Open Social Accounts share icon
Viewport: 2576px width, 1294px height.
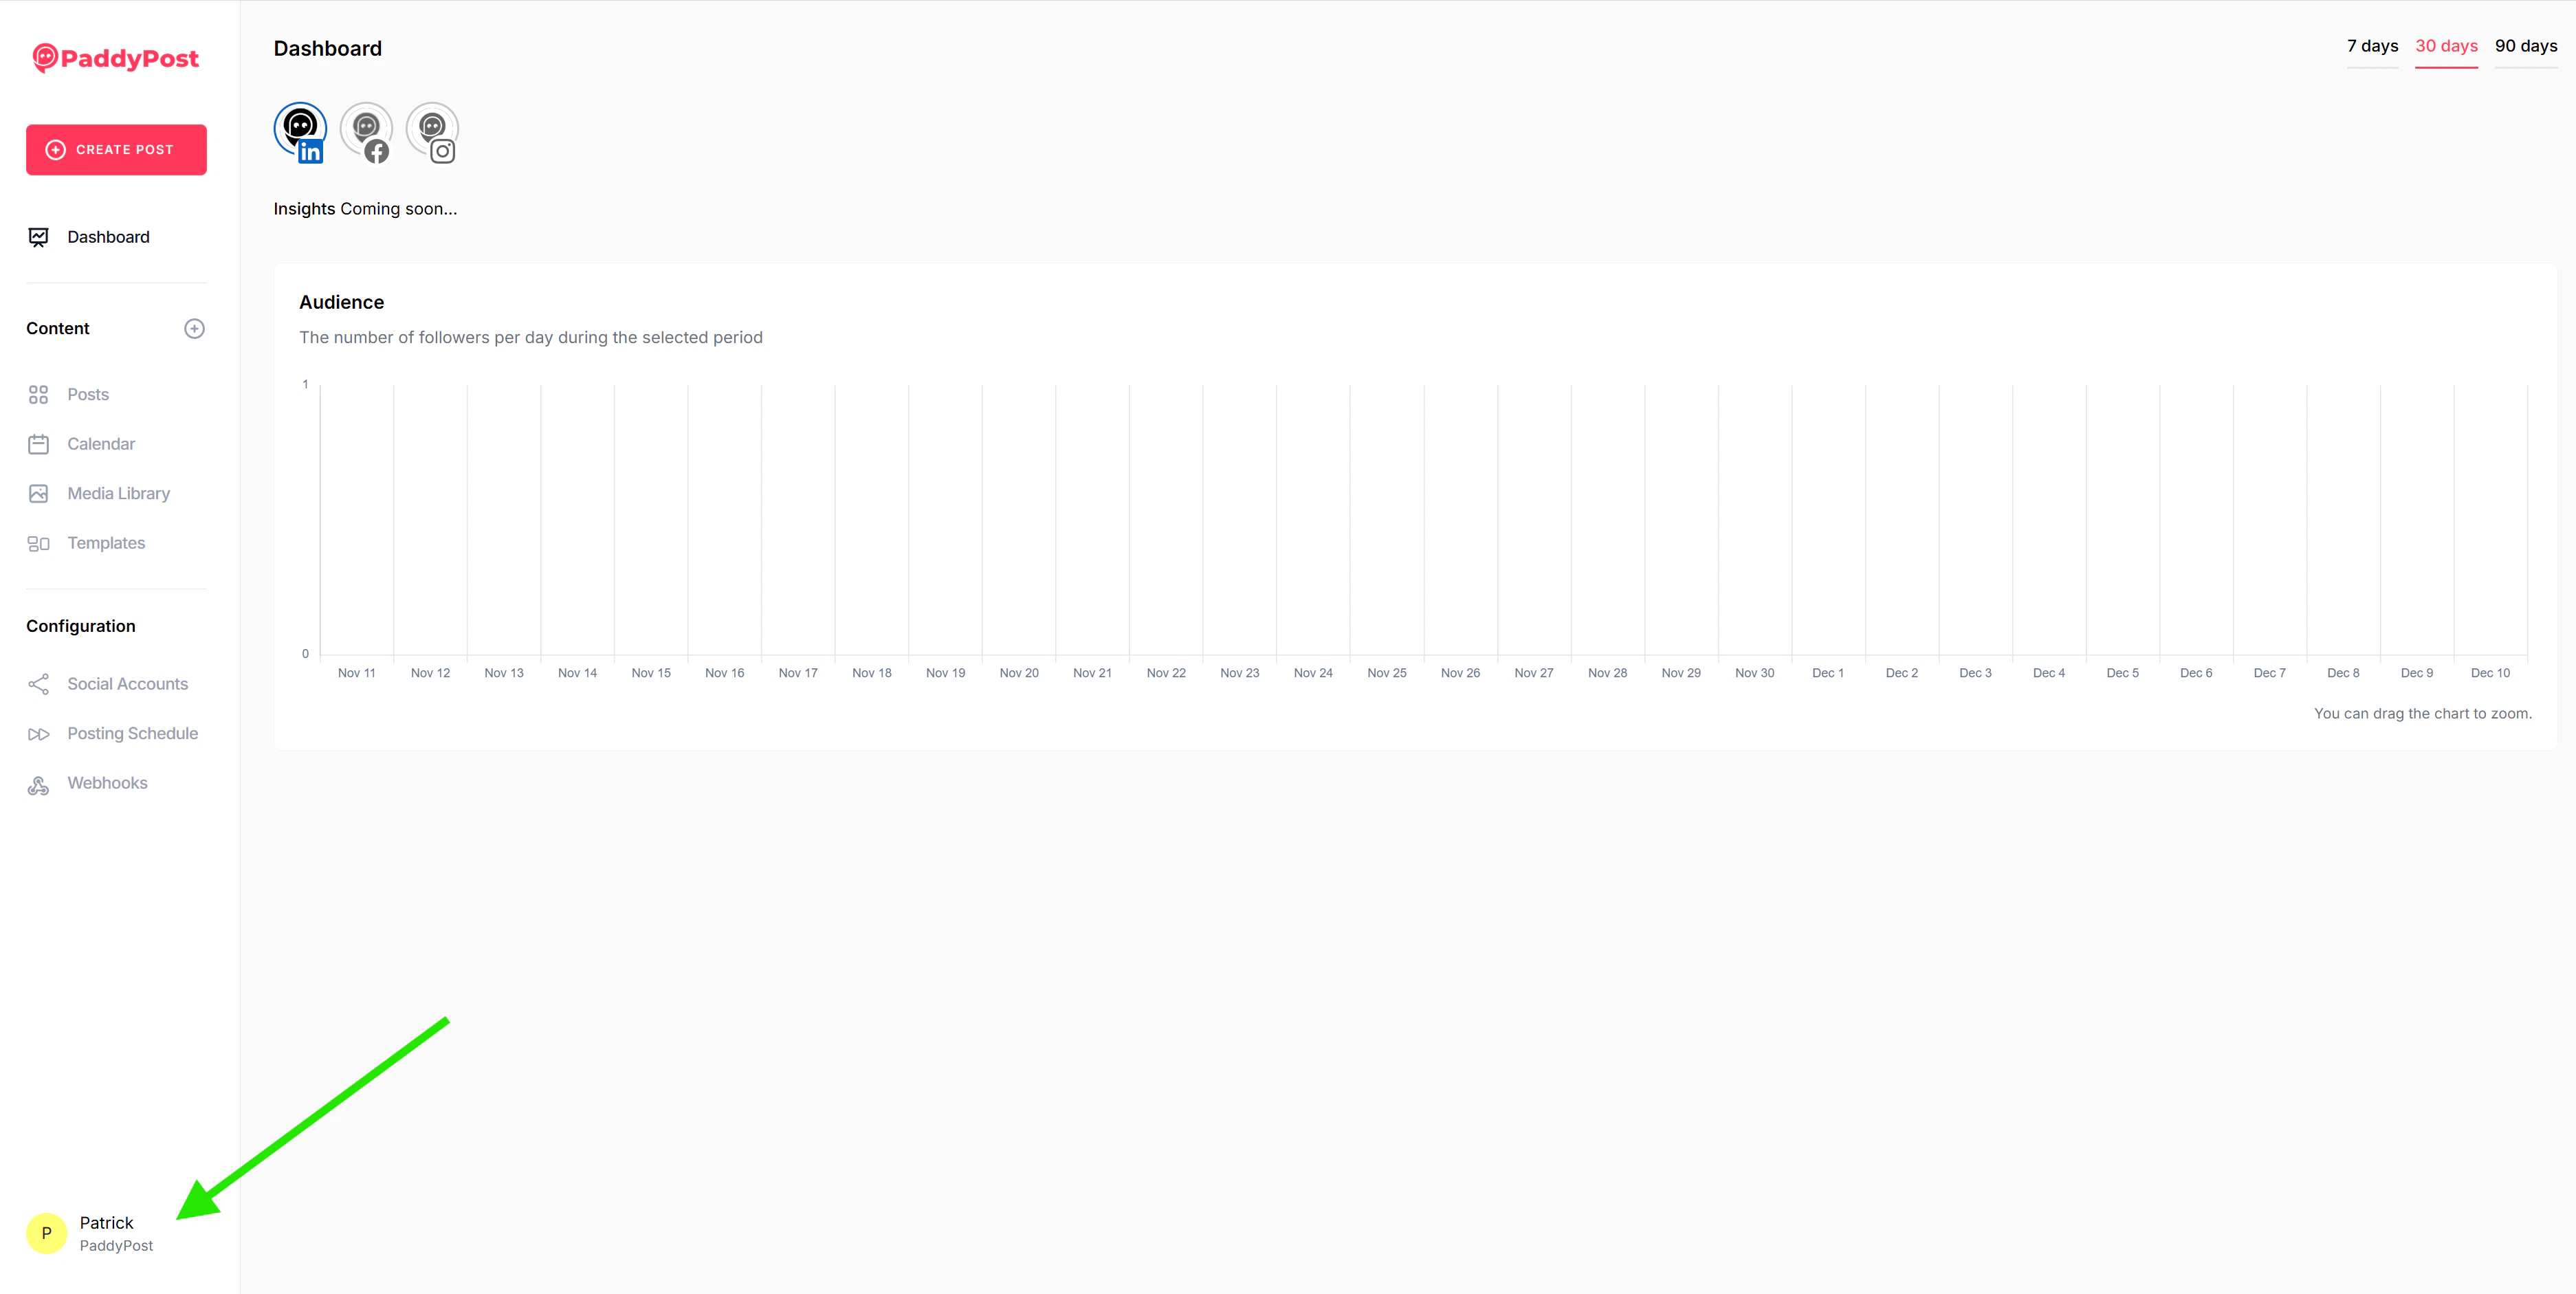pyautogui.click(x=39, y=684)
